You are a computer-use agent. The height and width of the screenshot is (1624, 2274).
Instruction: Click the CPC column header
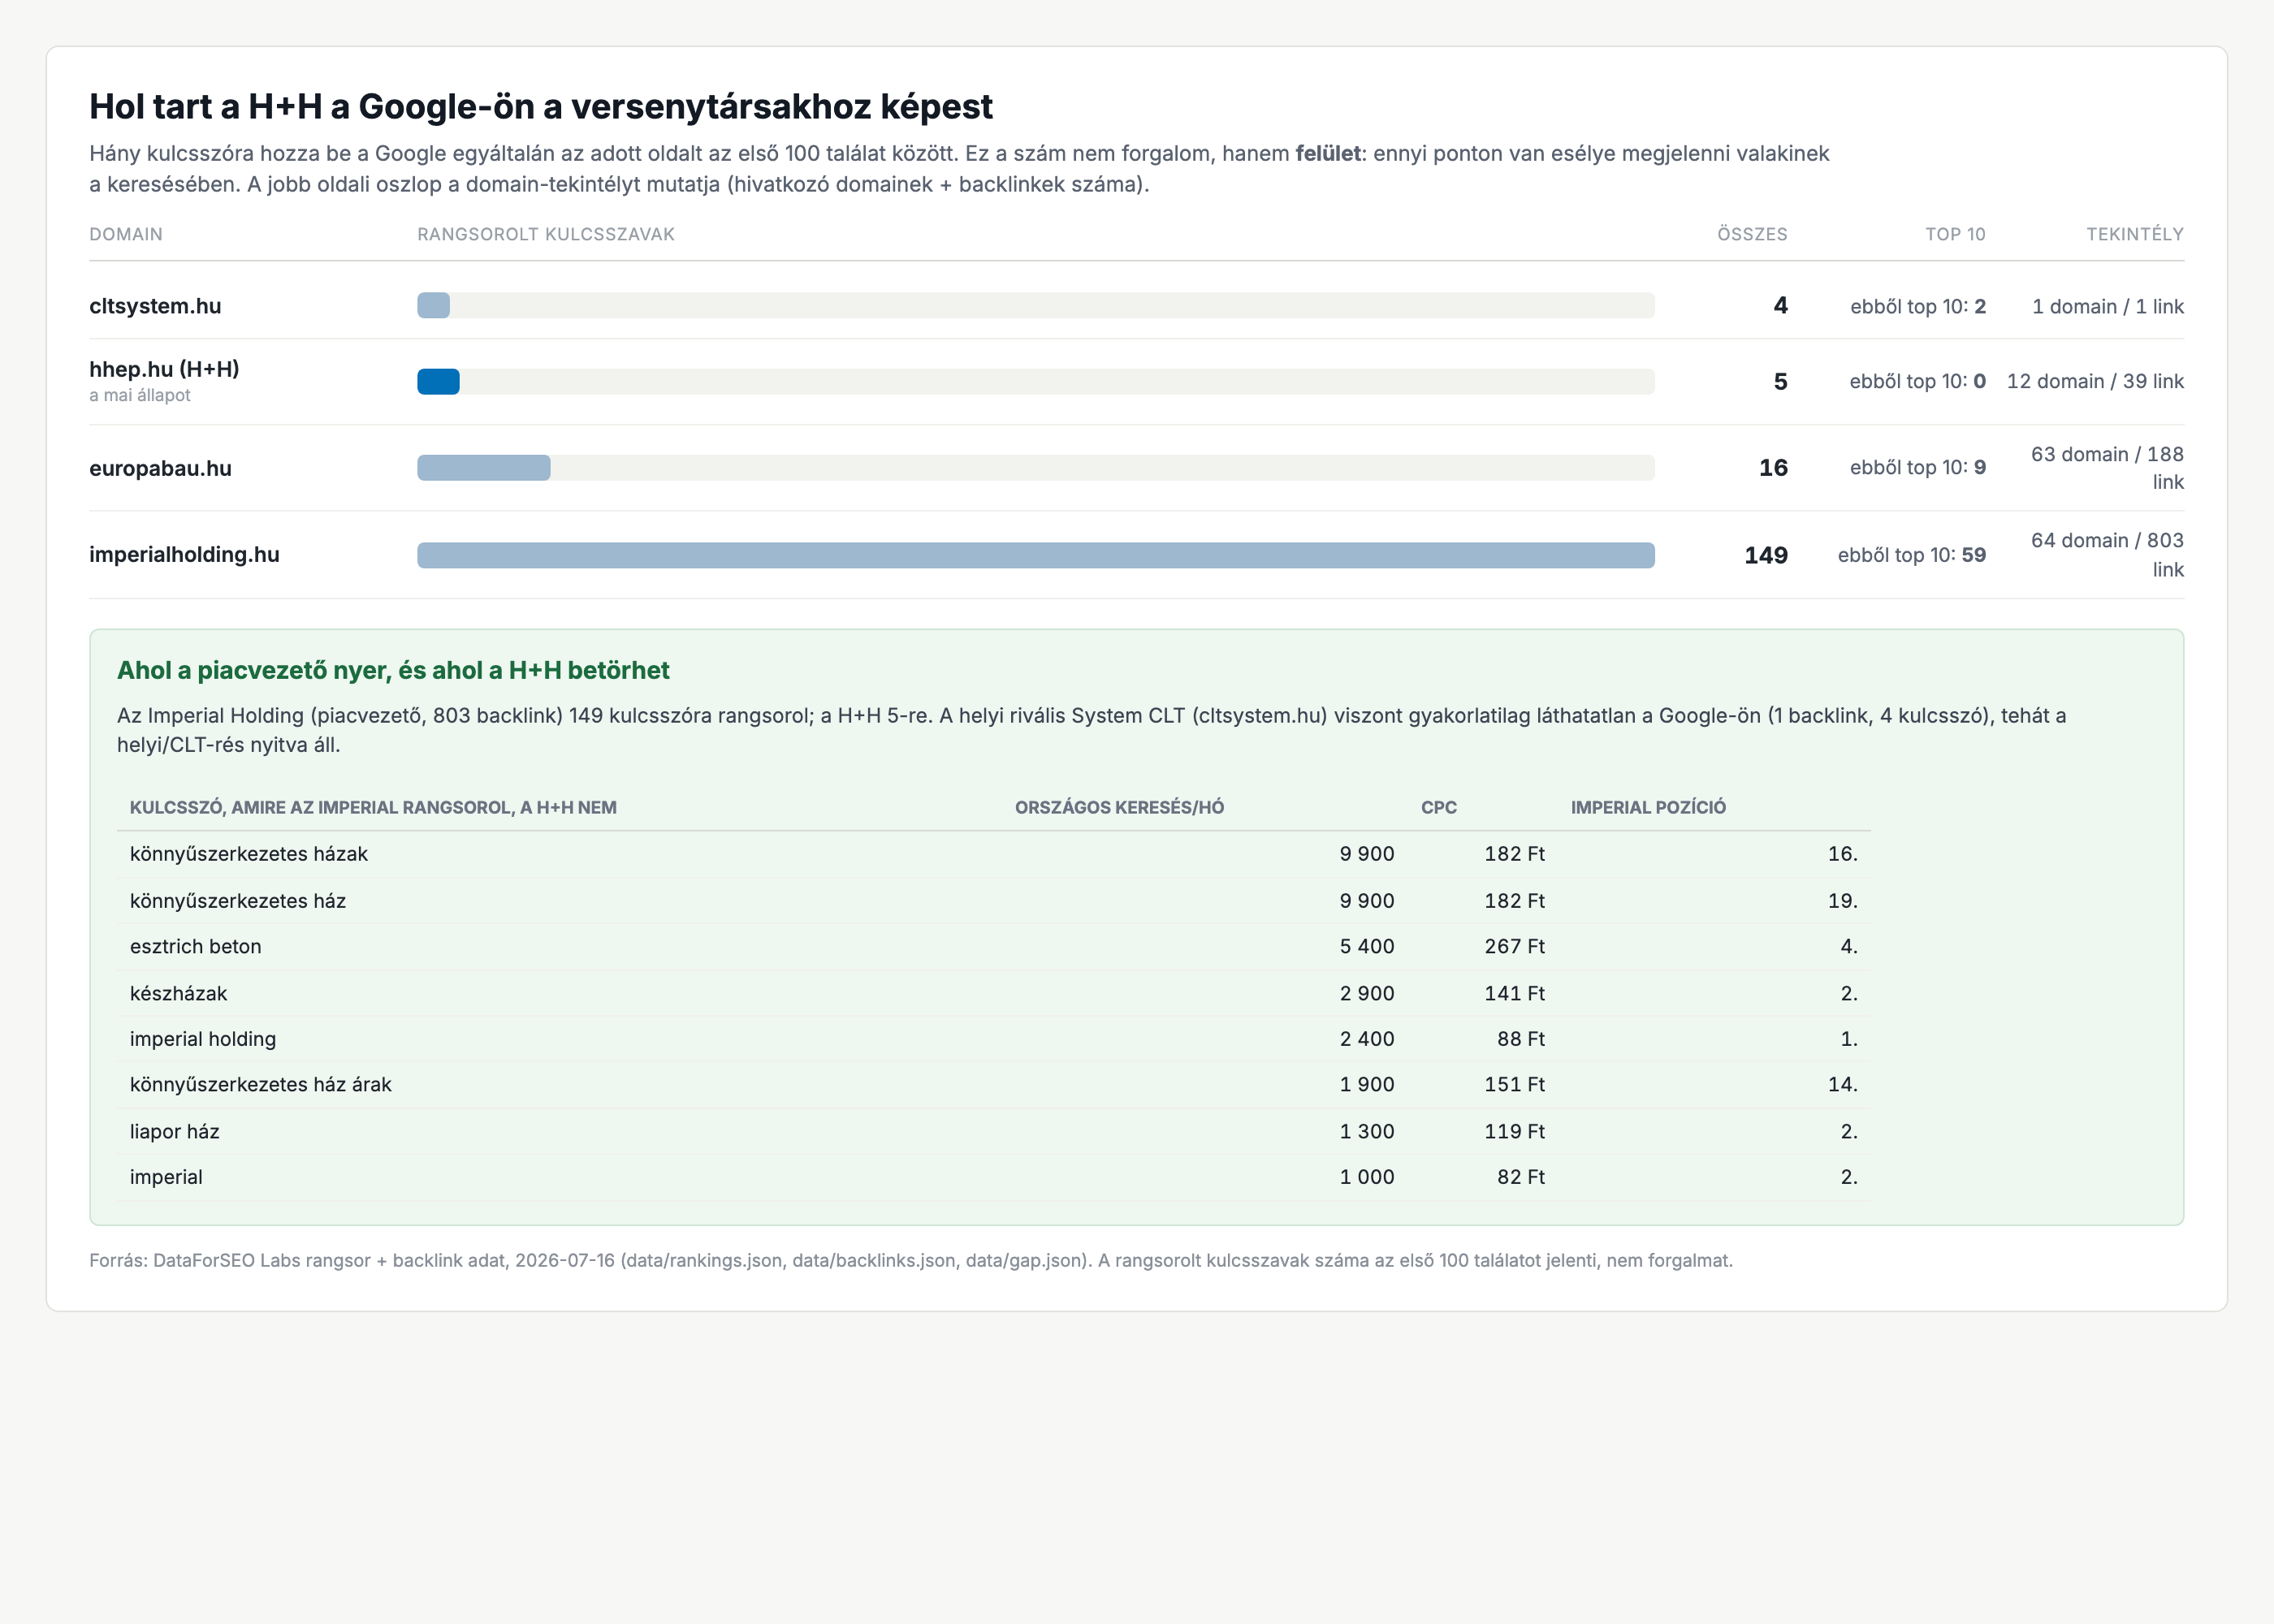pos(1438,807)
